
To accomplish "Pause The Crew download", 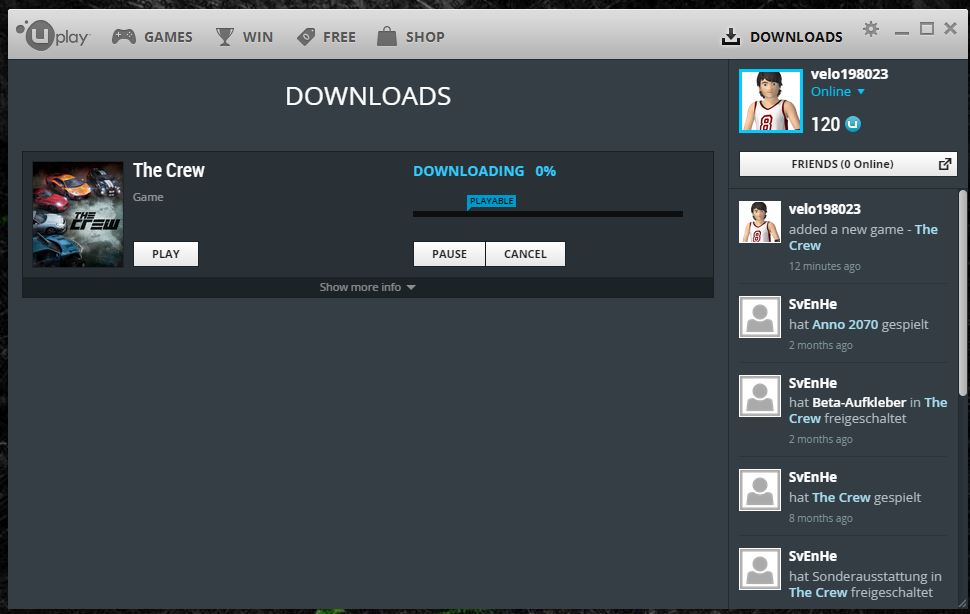I will point(449,254).
